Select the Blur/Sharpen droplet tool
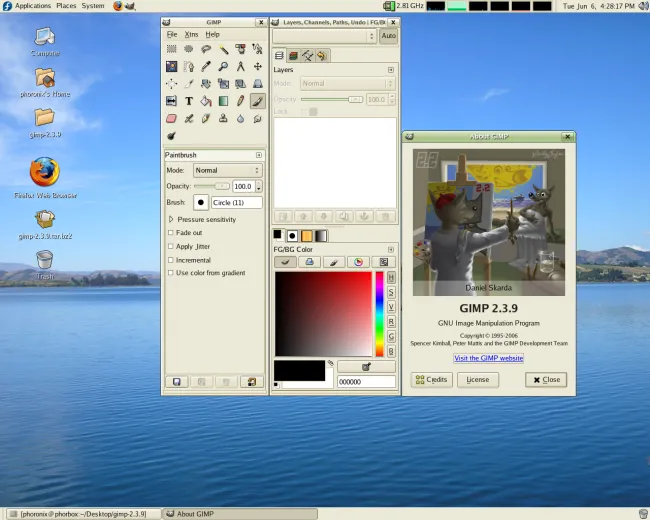This screenshot has width=650, height=520. 240,119
